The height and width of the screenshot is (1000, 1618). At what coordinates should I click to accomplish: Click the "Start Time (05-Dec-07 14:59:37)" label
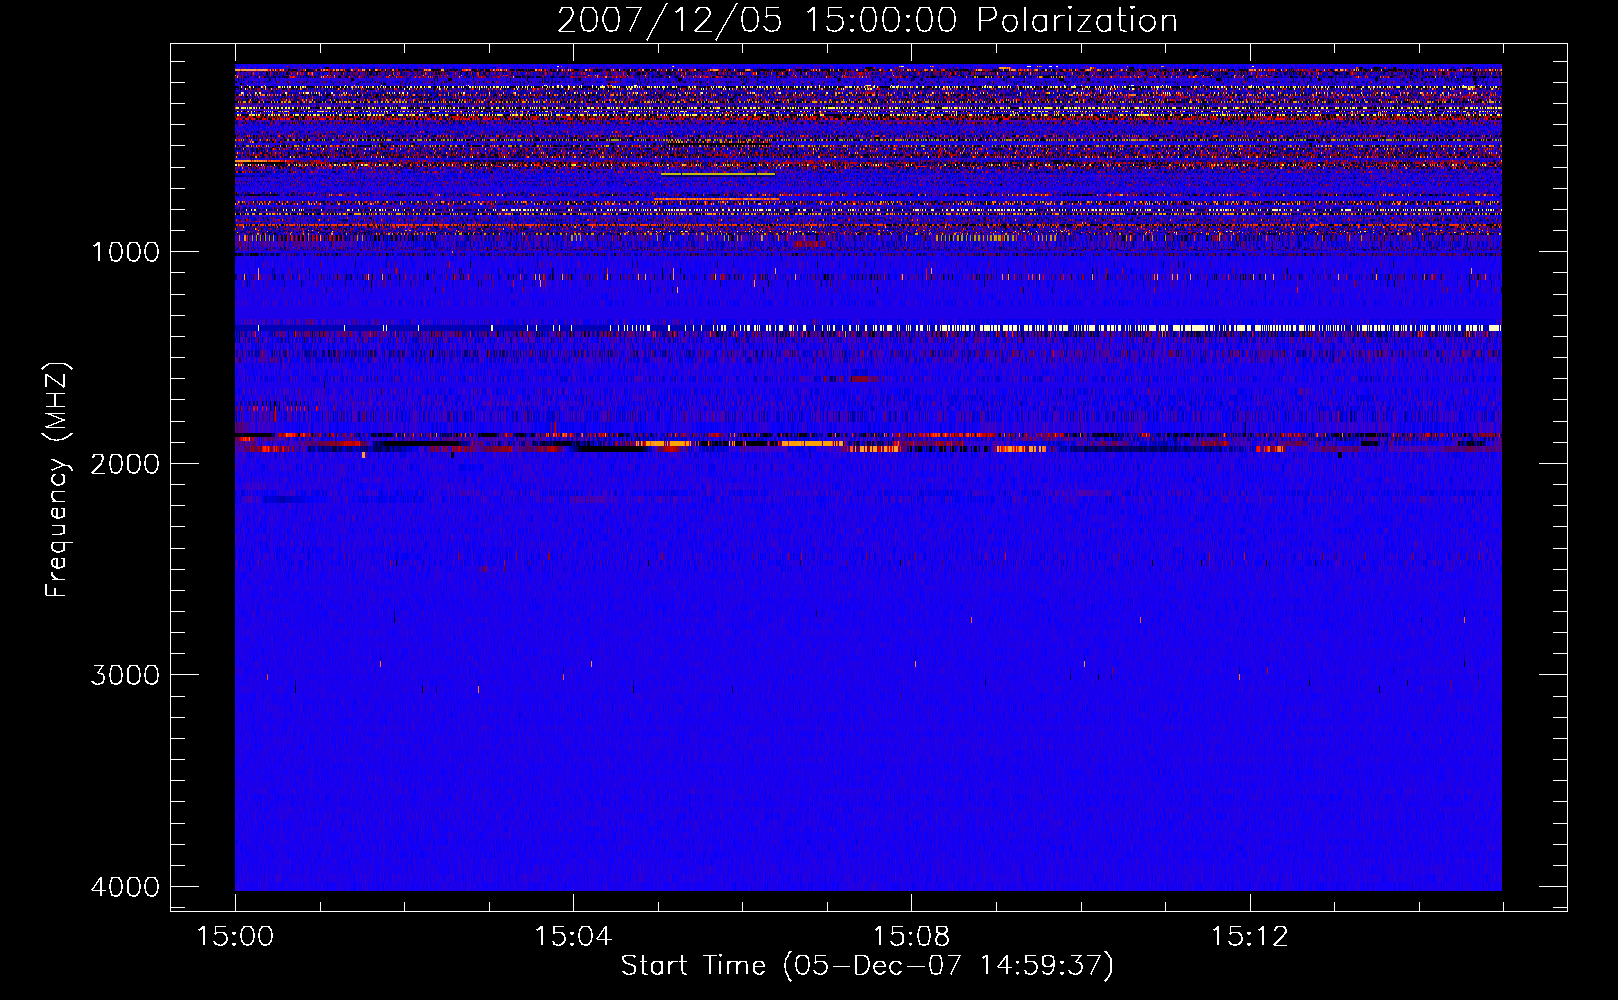click(x=867, y=966)
